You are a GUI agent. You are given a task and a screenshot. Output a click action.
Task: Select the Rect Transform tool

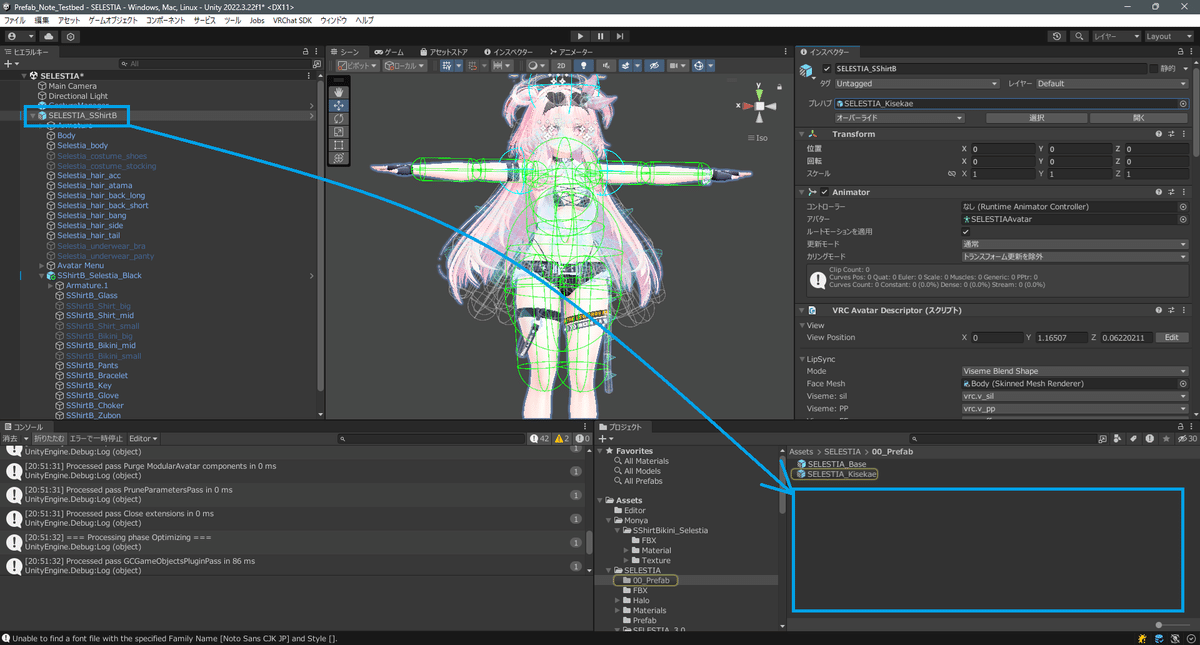(x=339, y=144)
